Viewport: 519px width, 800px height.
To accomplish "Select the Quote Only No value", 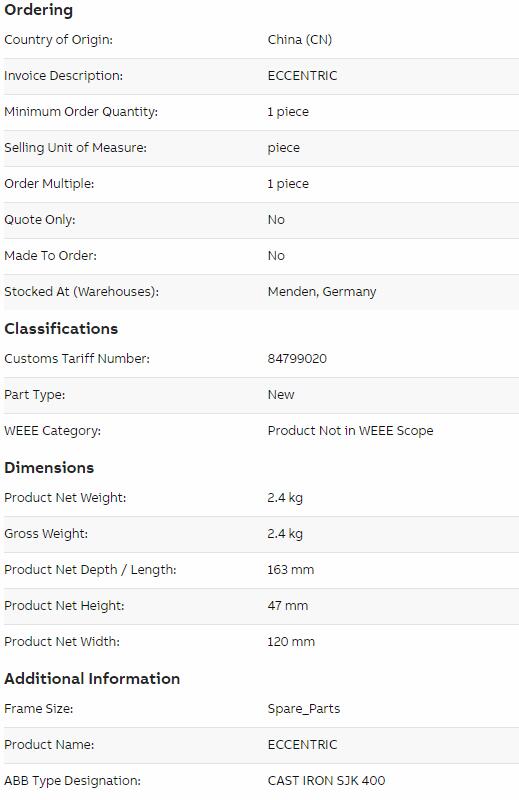I will click(276, 220).
